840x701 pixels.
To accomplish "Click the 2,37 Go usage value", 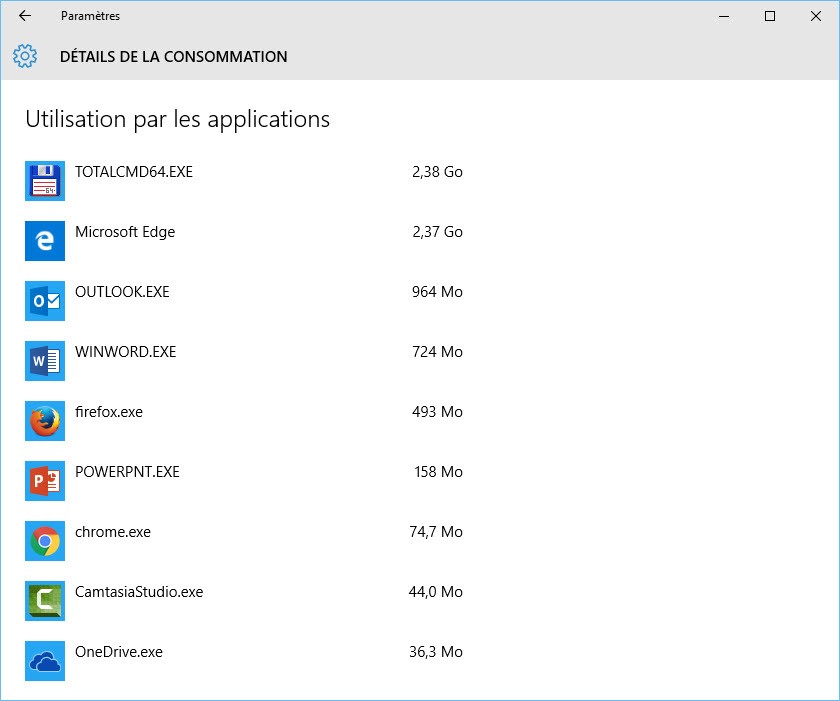I will pyautogui.click(x=437, y=232).
